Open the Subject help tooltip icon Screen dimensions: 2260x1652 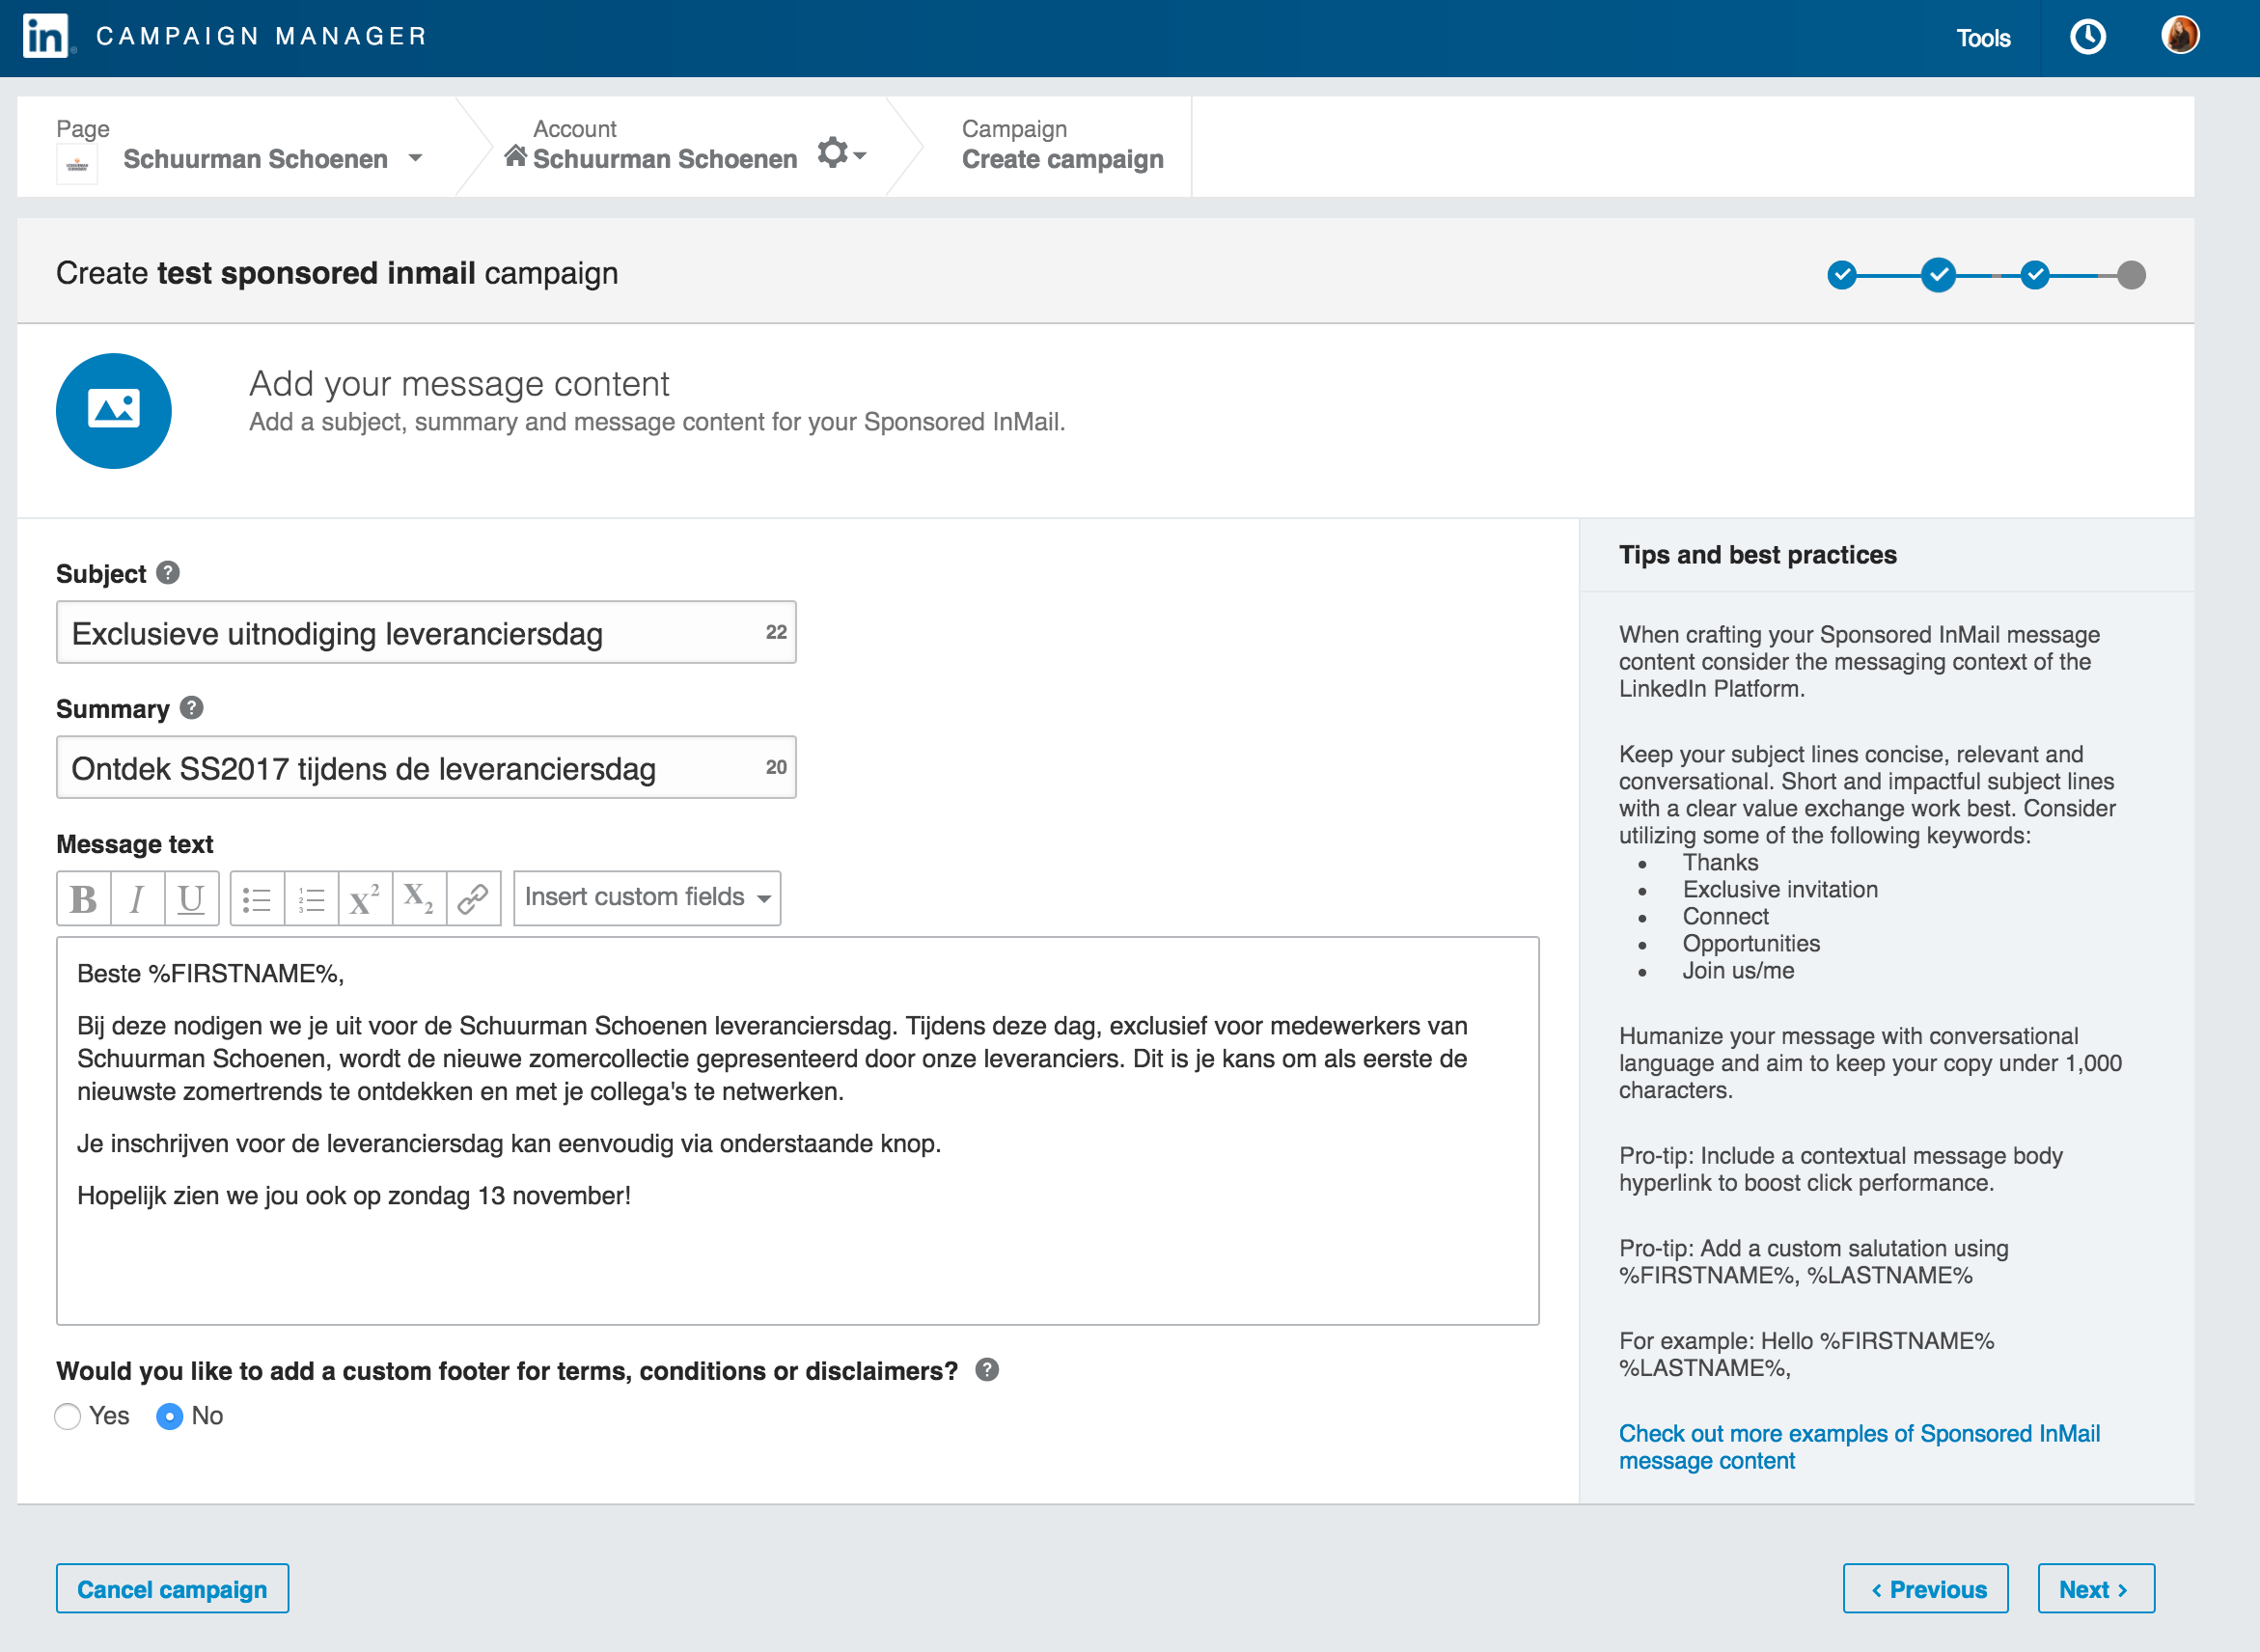168,573
